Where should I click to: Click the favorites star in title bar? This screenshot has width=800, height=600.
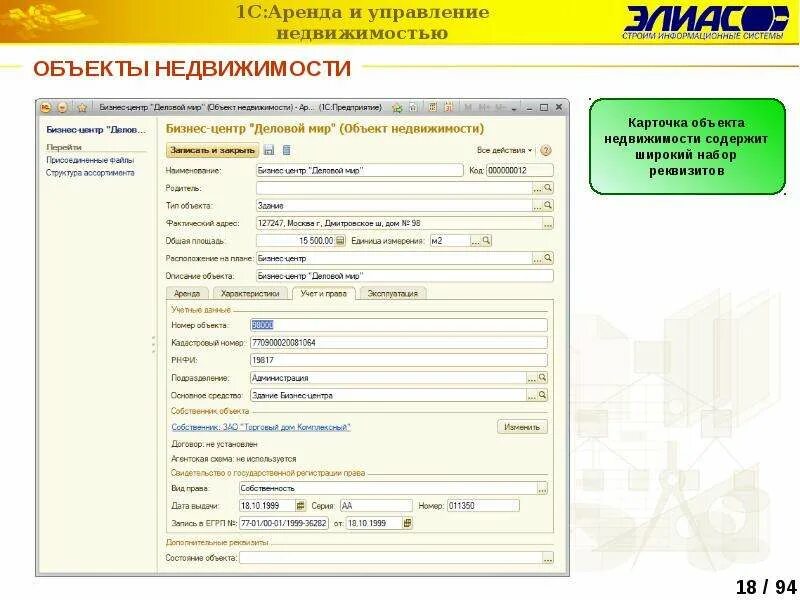point(82,108)
